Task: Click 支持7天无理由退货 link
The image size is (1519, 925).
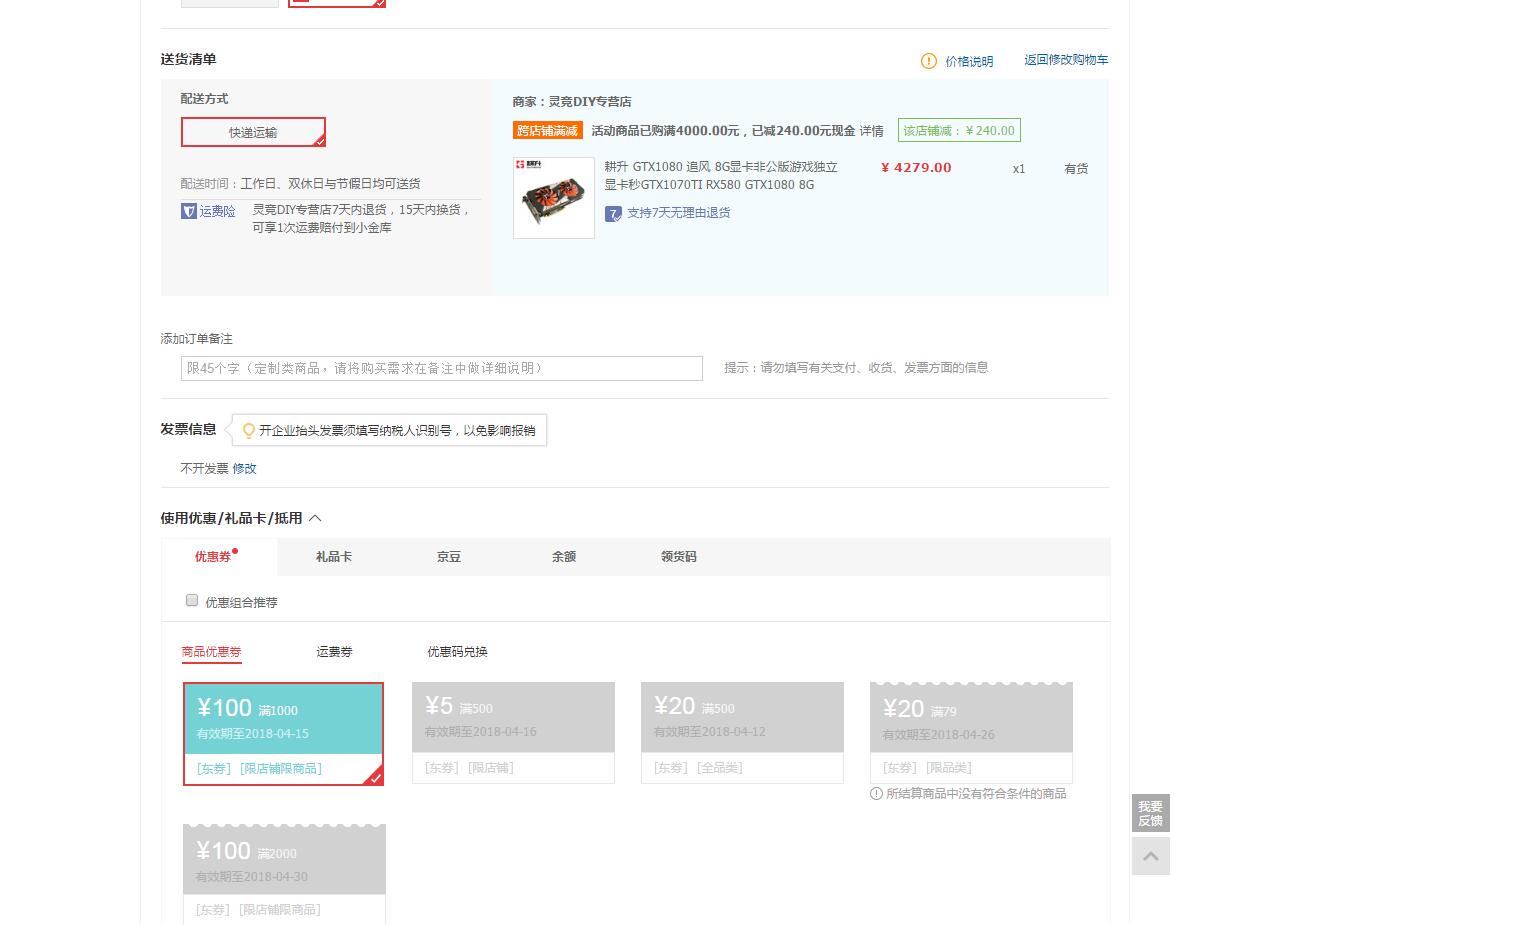Action: 679,213
